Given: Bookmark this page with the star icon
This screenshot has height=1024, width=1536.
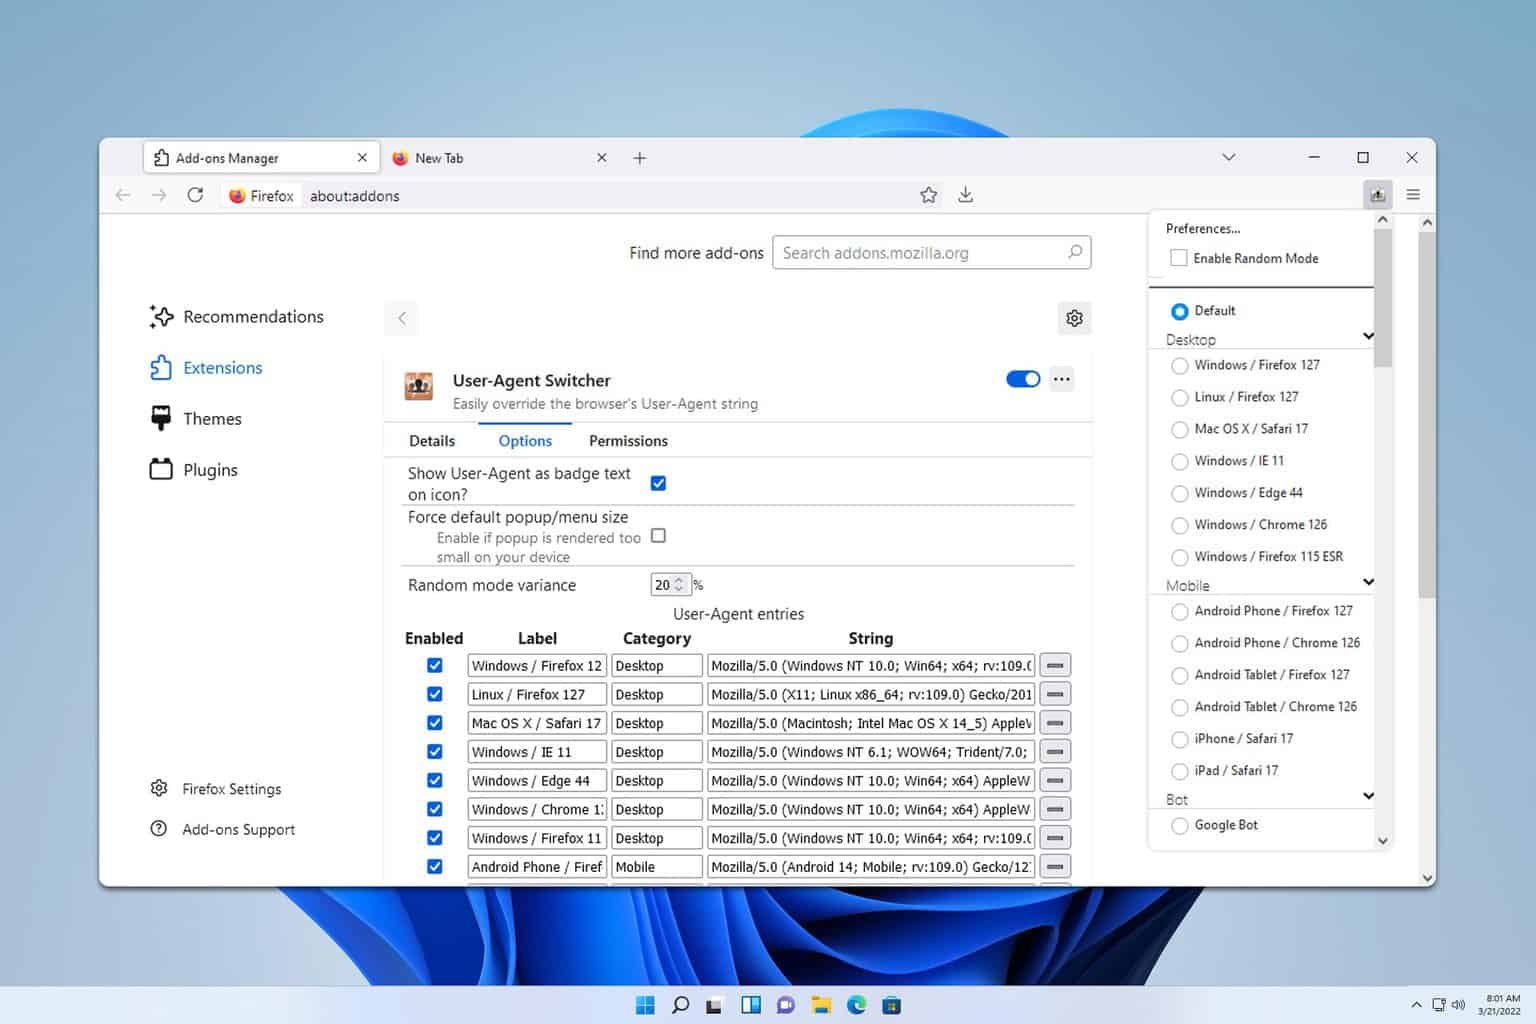Looking at the screenshot, I should point(928,195).
